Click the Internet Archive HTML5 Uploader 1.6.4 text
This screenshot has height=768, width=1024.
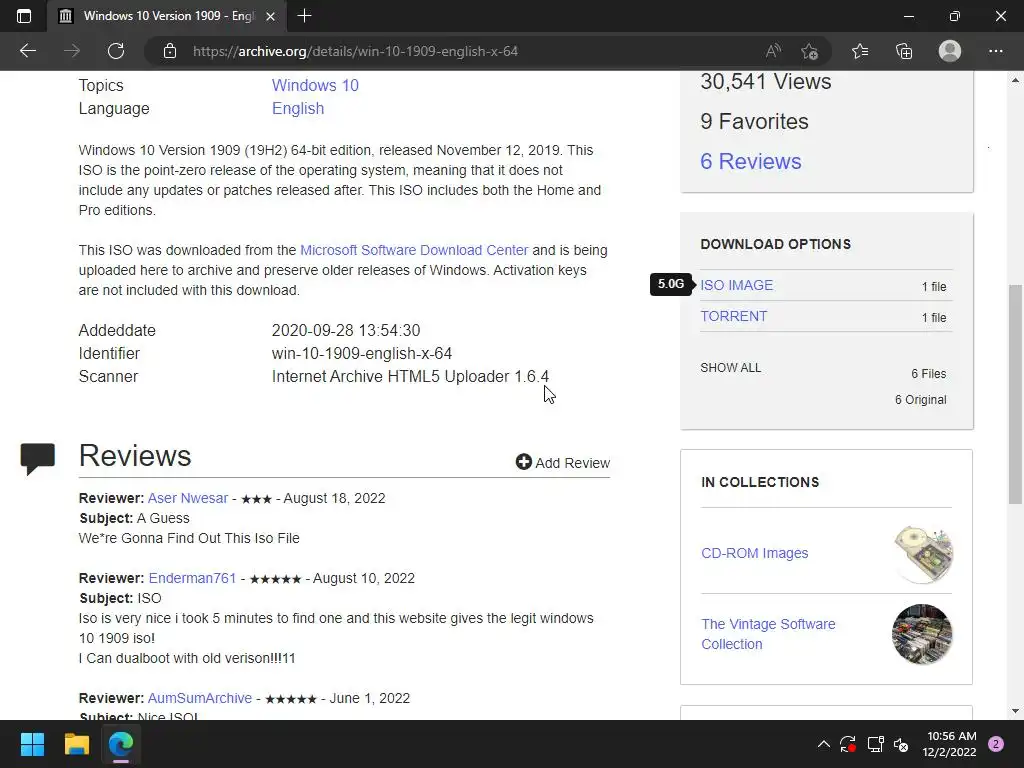tap(410, 377)
